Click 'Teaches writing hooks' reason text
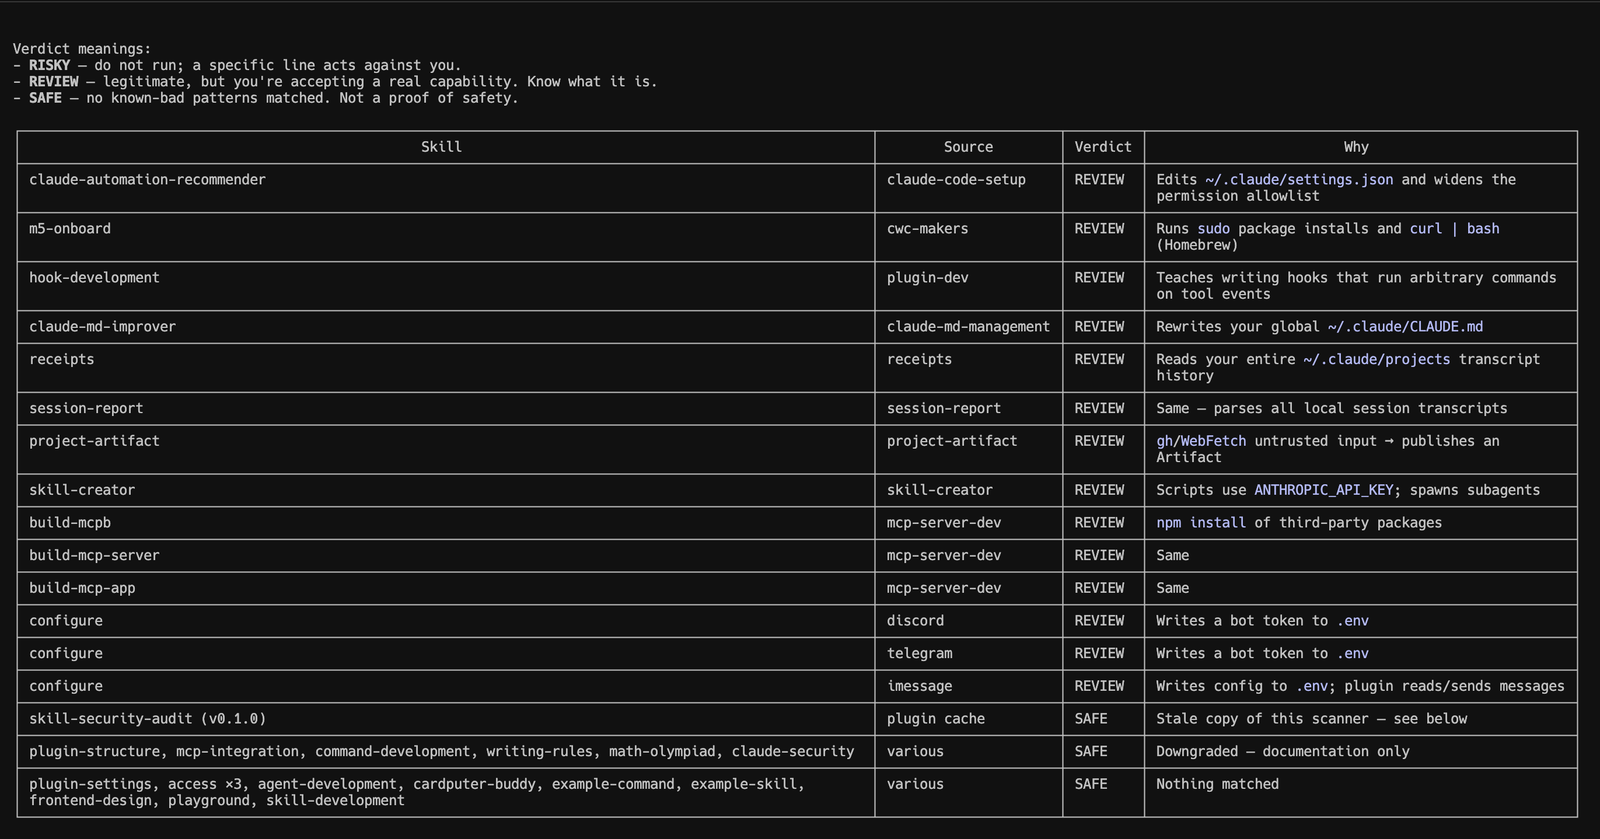1600x839 pixels. click(1356, 286)
